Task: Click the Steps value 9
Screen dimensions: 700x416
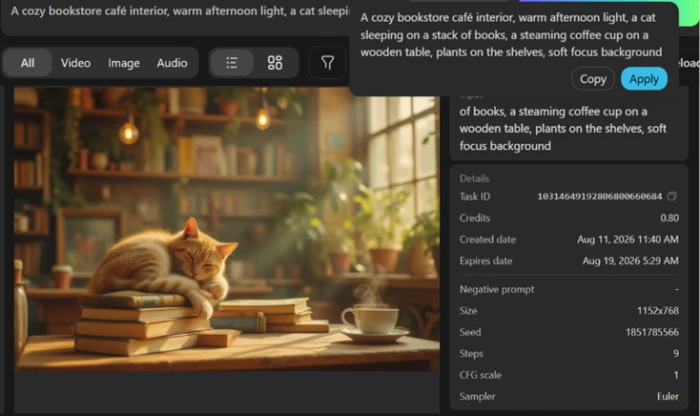Action: (x=676, y=354)
